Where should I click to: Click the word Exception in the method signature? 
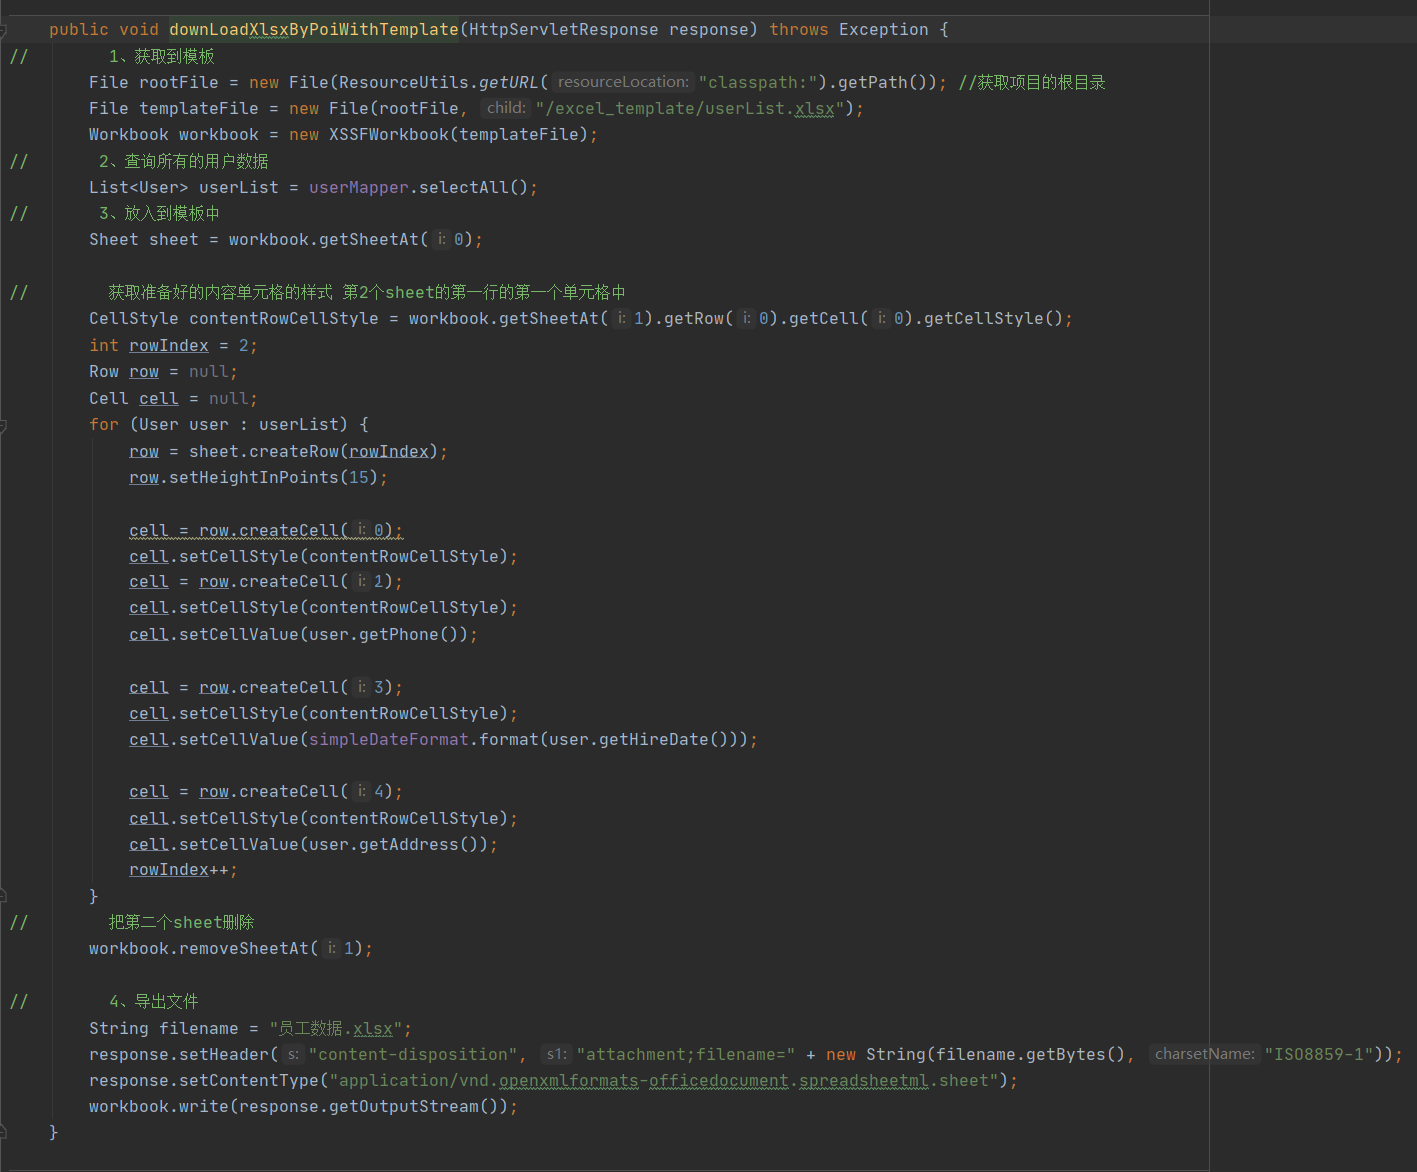pos(884,30)
